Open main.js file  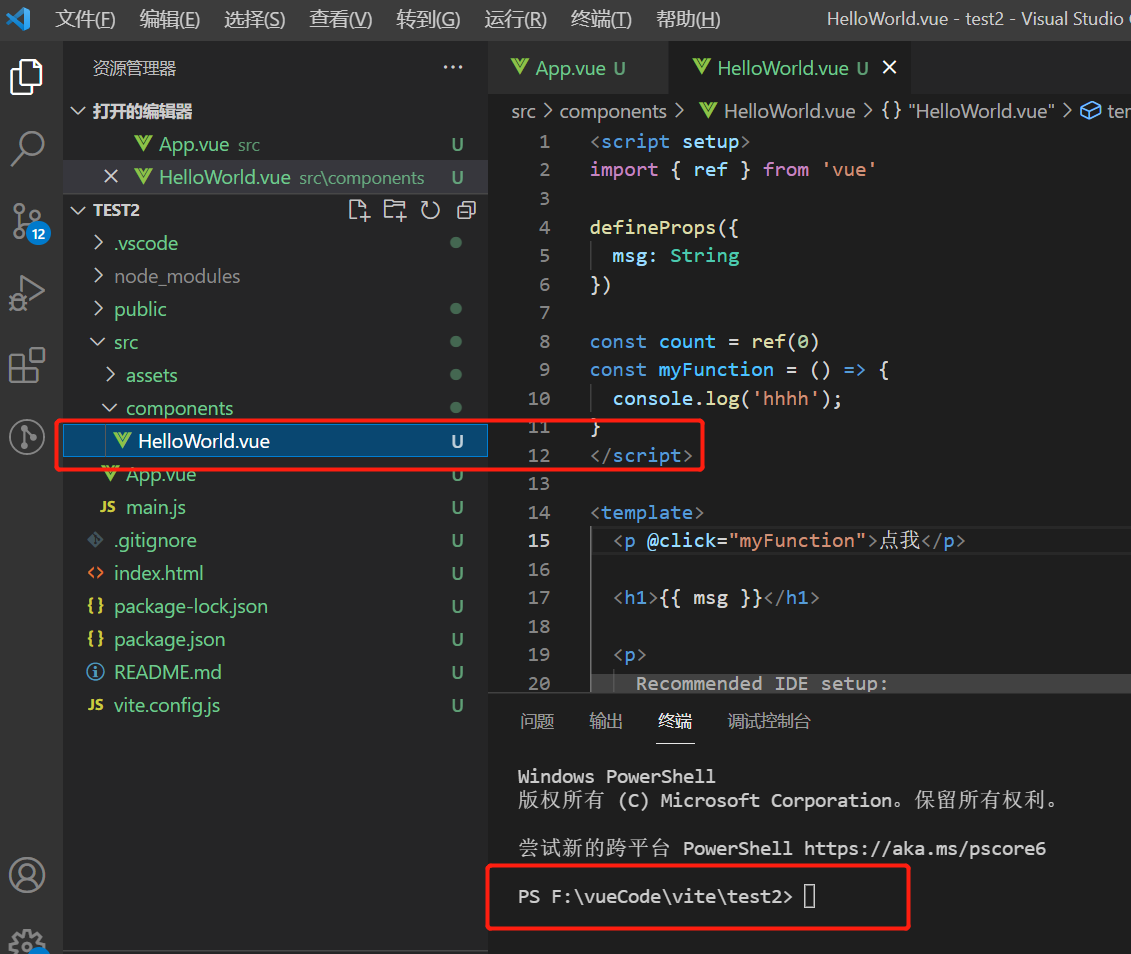pos(276,508)
